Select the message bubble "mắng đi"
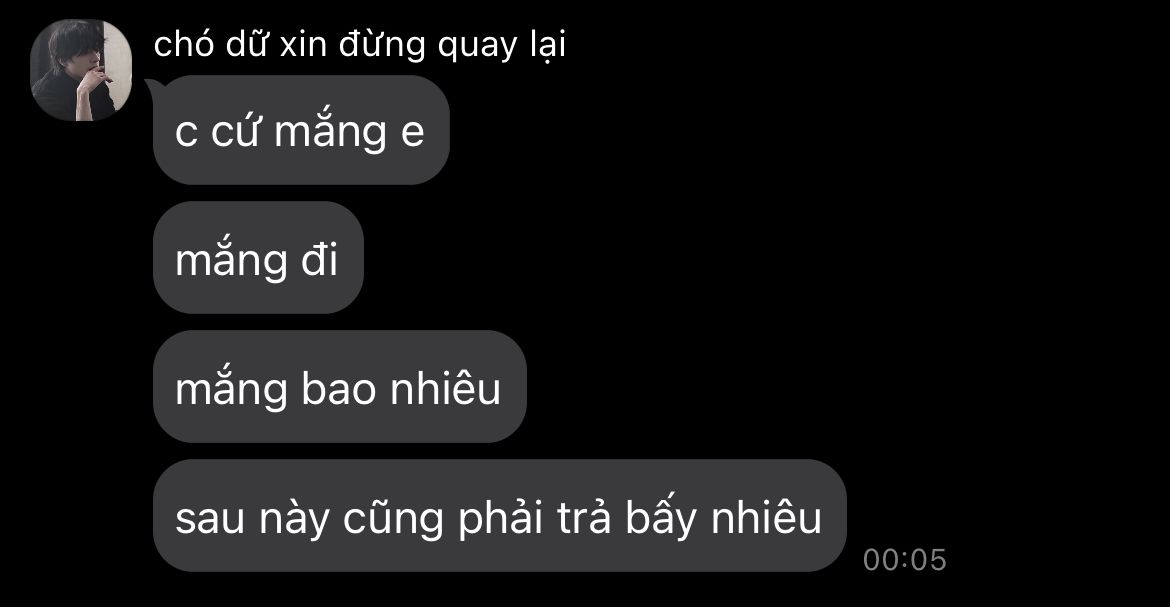 [x=258, y=258]
